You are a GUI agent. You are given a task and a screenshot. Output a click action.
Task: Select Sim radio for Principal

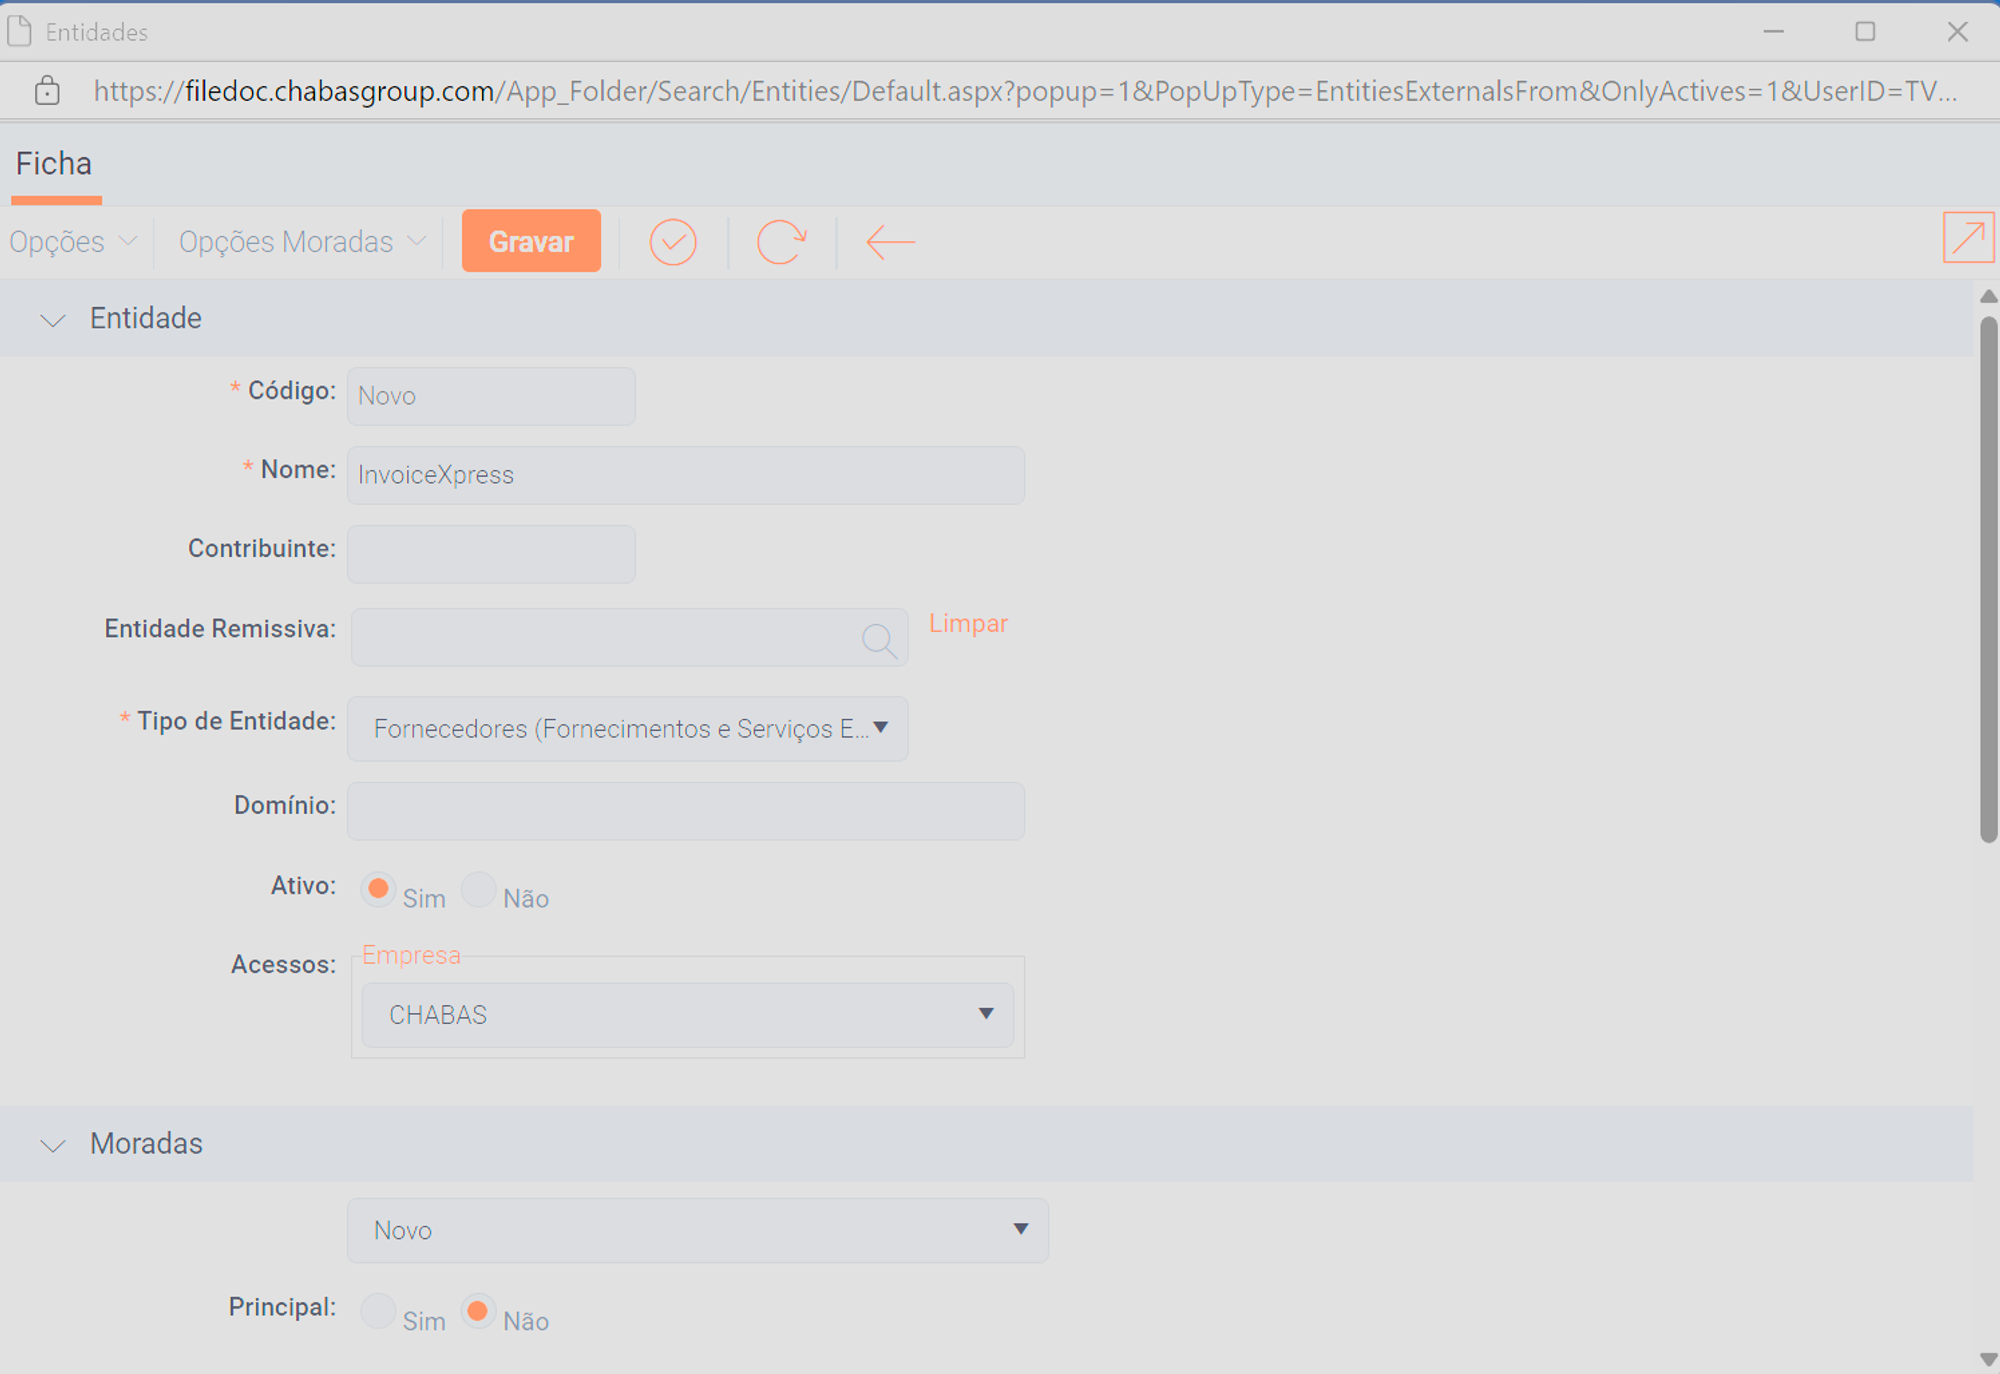(378, 1310)
